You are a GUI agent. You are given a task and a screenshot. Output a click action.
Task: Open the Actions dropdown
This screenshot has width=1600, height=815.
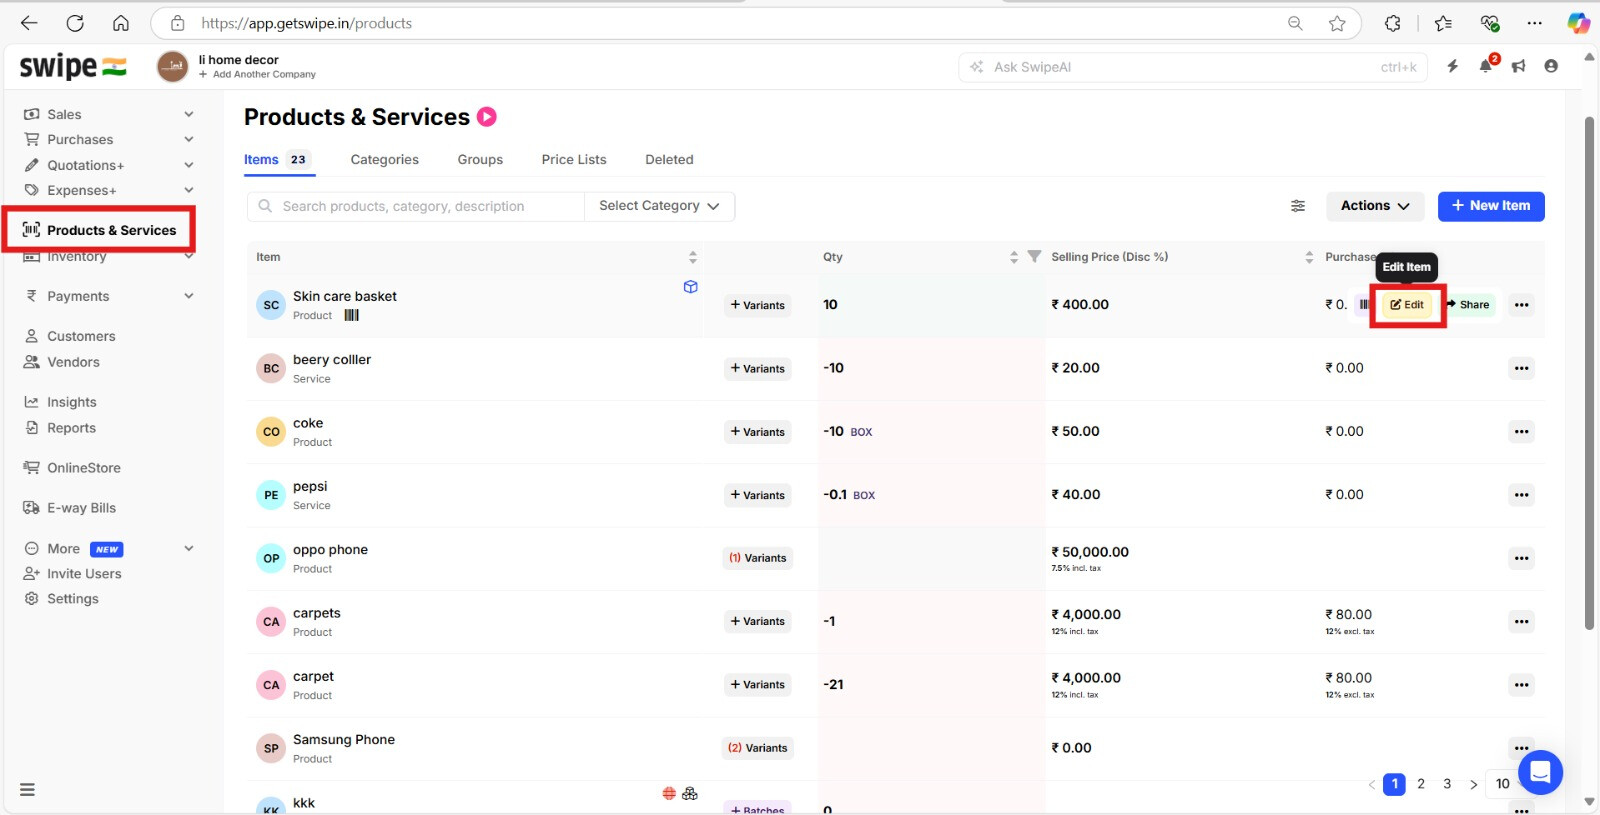click(1375, 206)
